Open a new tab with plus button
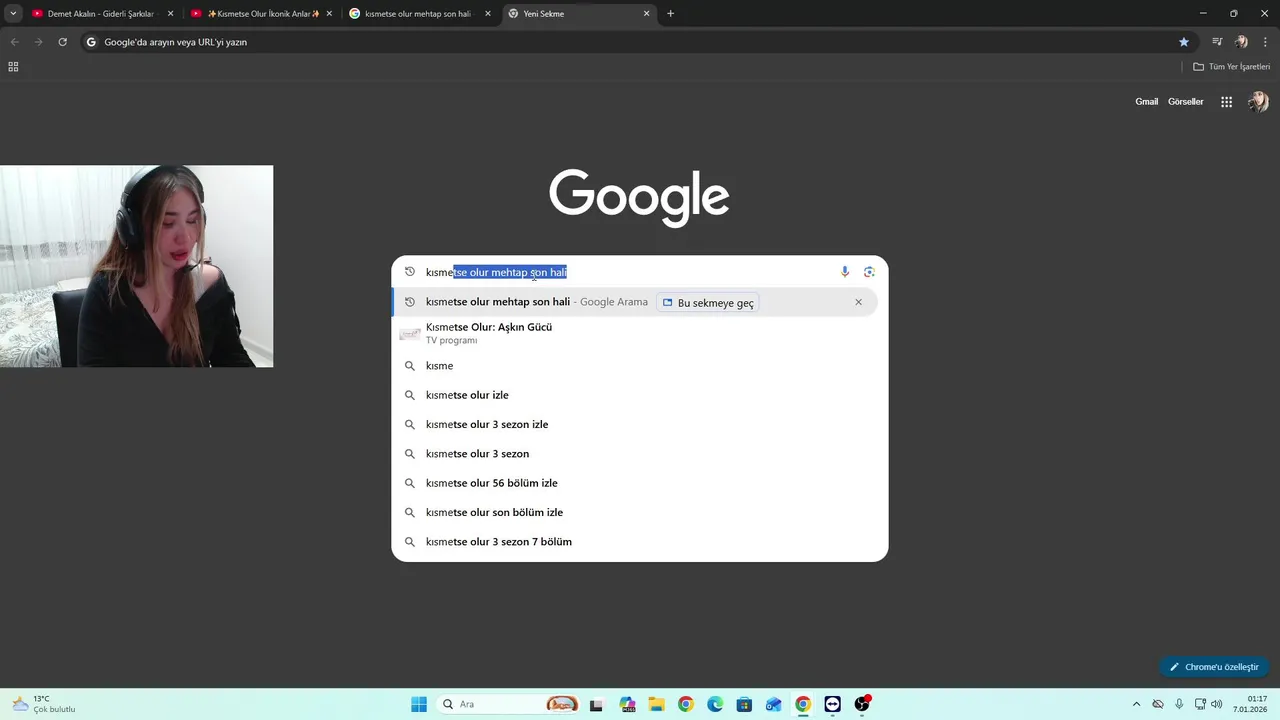Screen dimensions: 1280x720 [x=670, y=14]
